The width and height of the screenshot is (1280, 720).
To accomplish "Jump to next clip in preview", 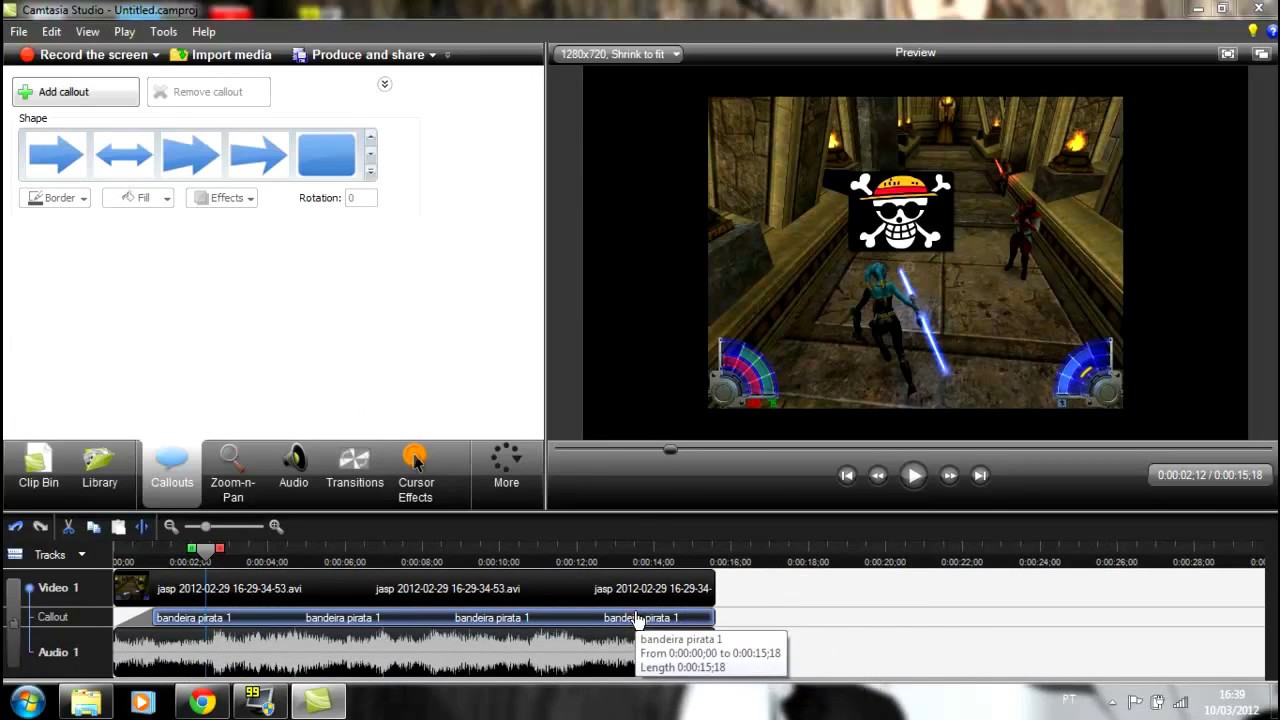I will tap(980, 476).
